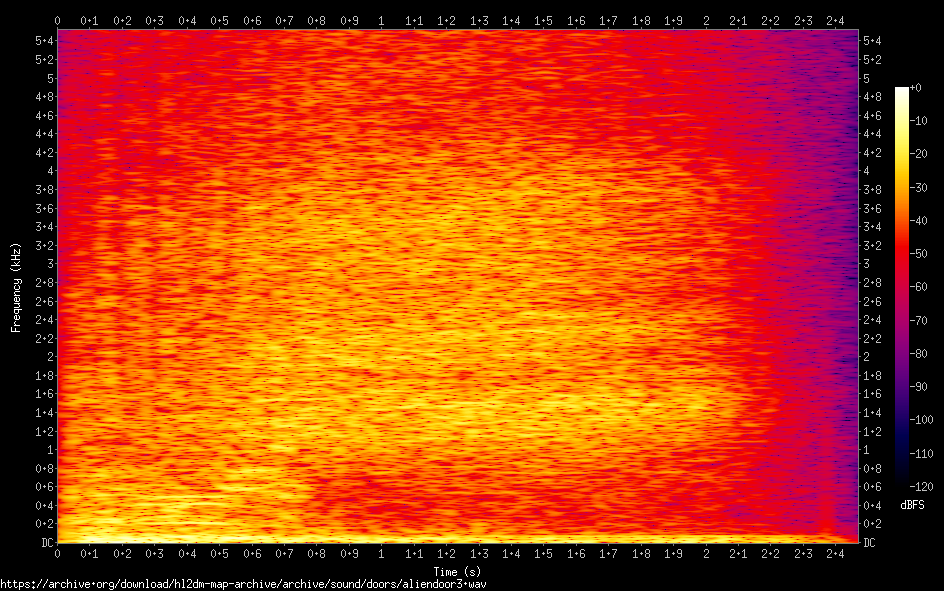Select the 2·4 second tick on the top time axis
This screenshot has height=591, width=944.
(835, 20)
